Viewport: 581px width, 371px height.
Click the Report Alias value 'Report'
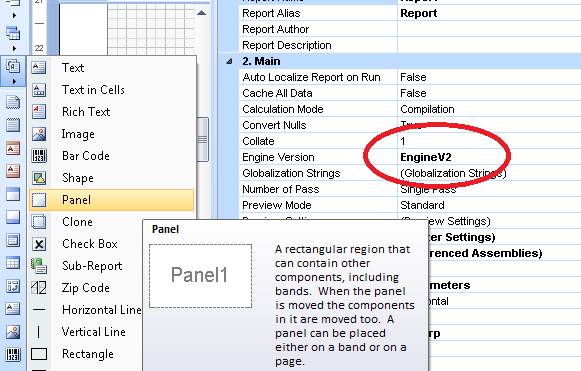[419, 13]
